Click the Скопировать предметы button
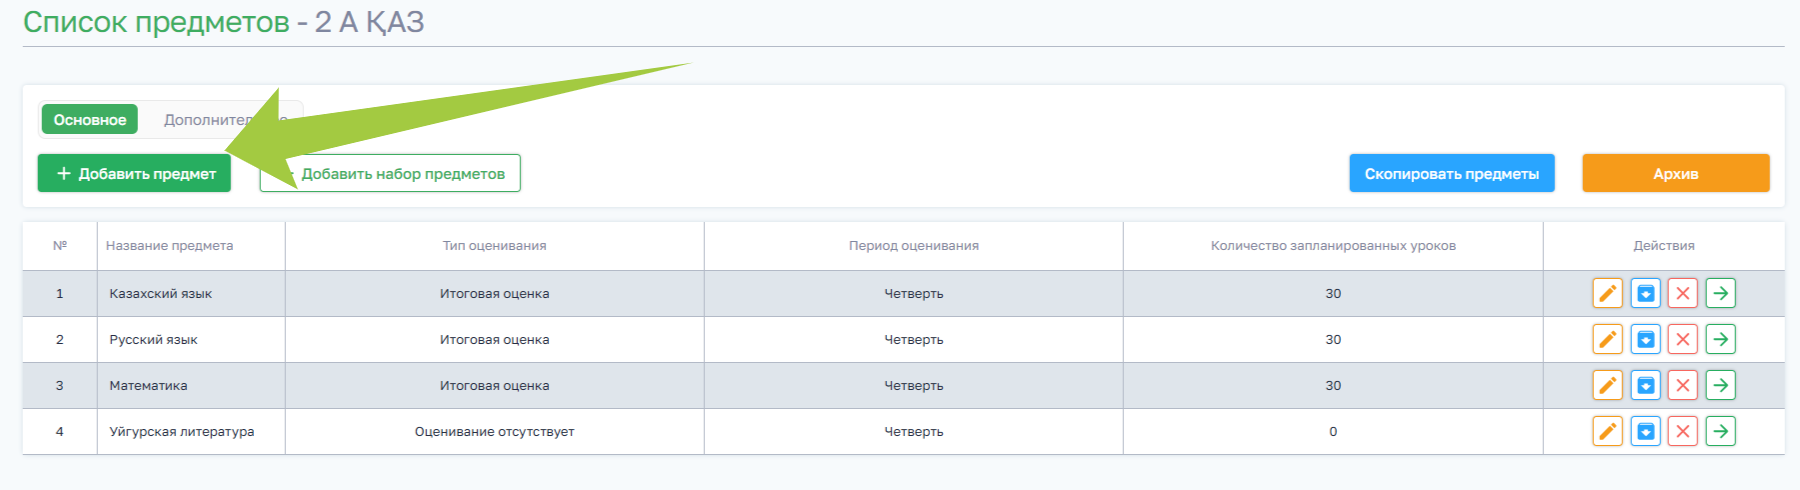This screenshot has width=1800, height=490. [1451, 174]
